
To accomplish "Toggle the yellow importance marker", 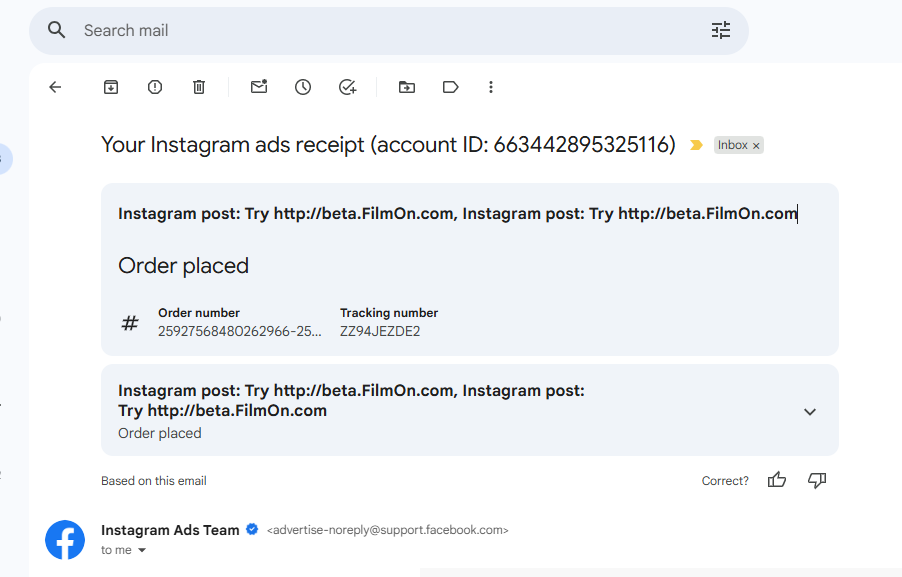I will pyautogui.click(x=697, y=145).
